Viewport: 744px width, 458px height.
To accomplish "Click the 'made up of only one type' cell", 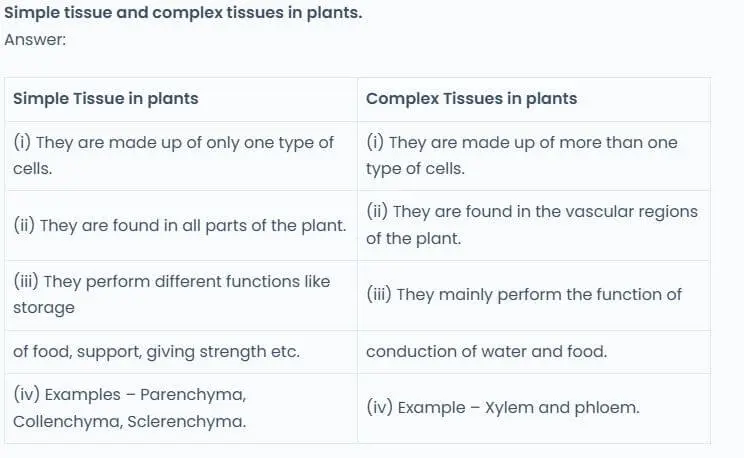I will (173, 155).
